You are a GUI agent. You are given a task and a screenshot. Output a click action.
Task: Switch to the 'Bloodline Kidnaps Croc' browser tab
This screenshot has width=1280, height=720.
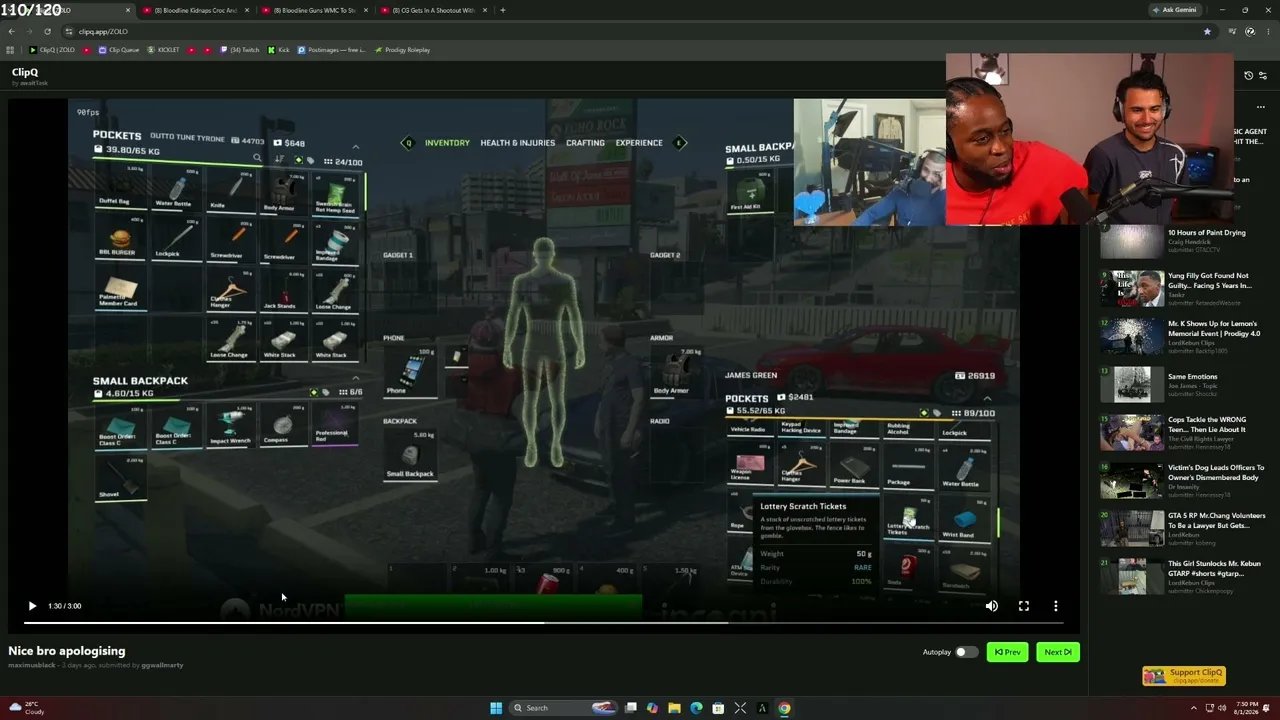click(x=195, y=10)
